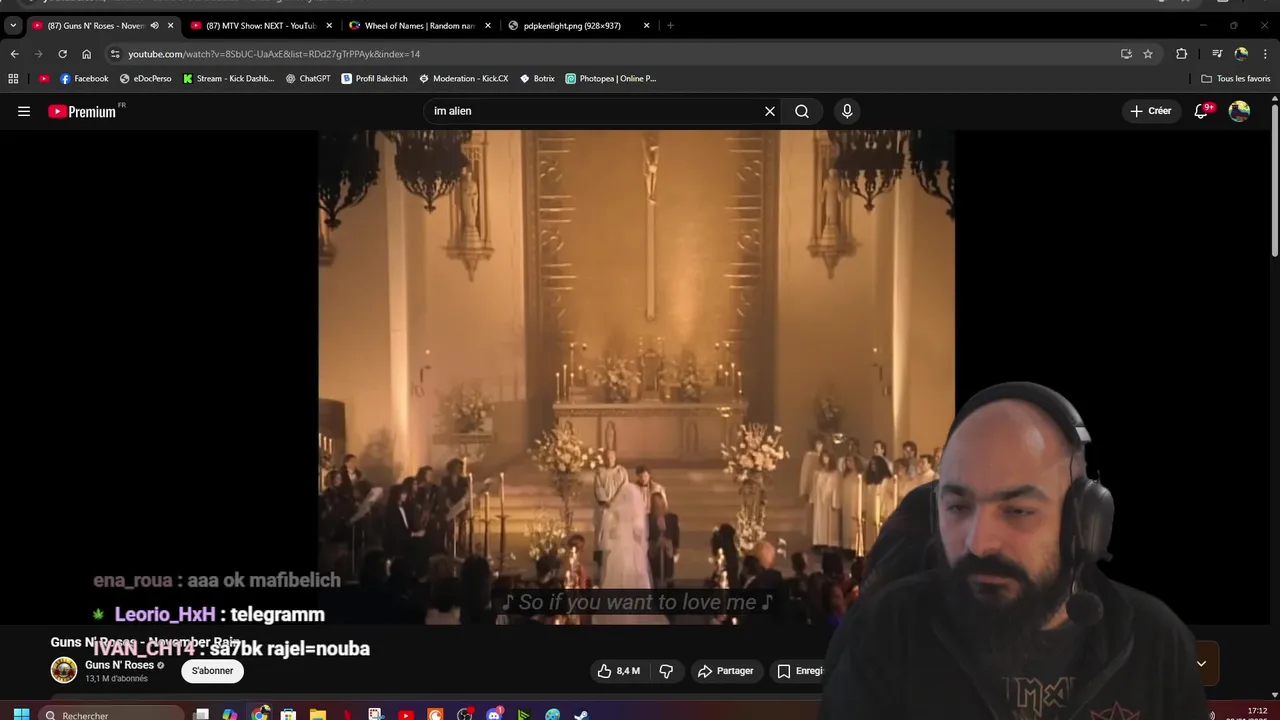Open a new browser tab
Image resolution: width=1280 pixels, height=720 pixels.
pos(670,26)
